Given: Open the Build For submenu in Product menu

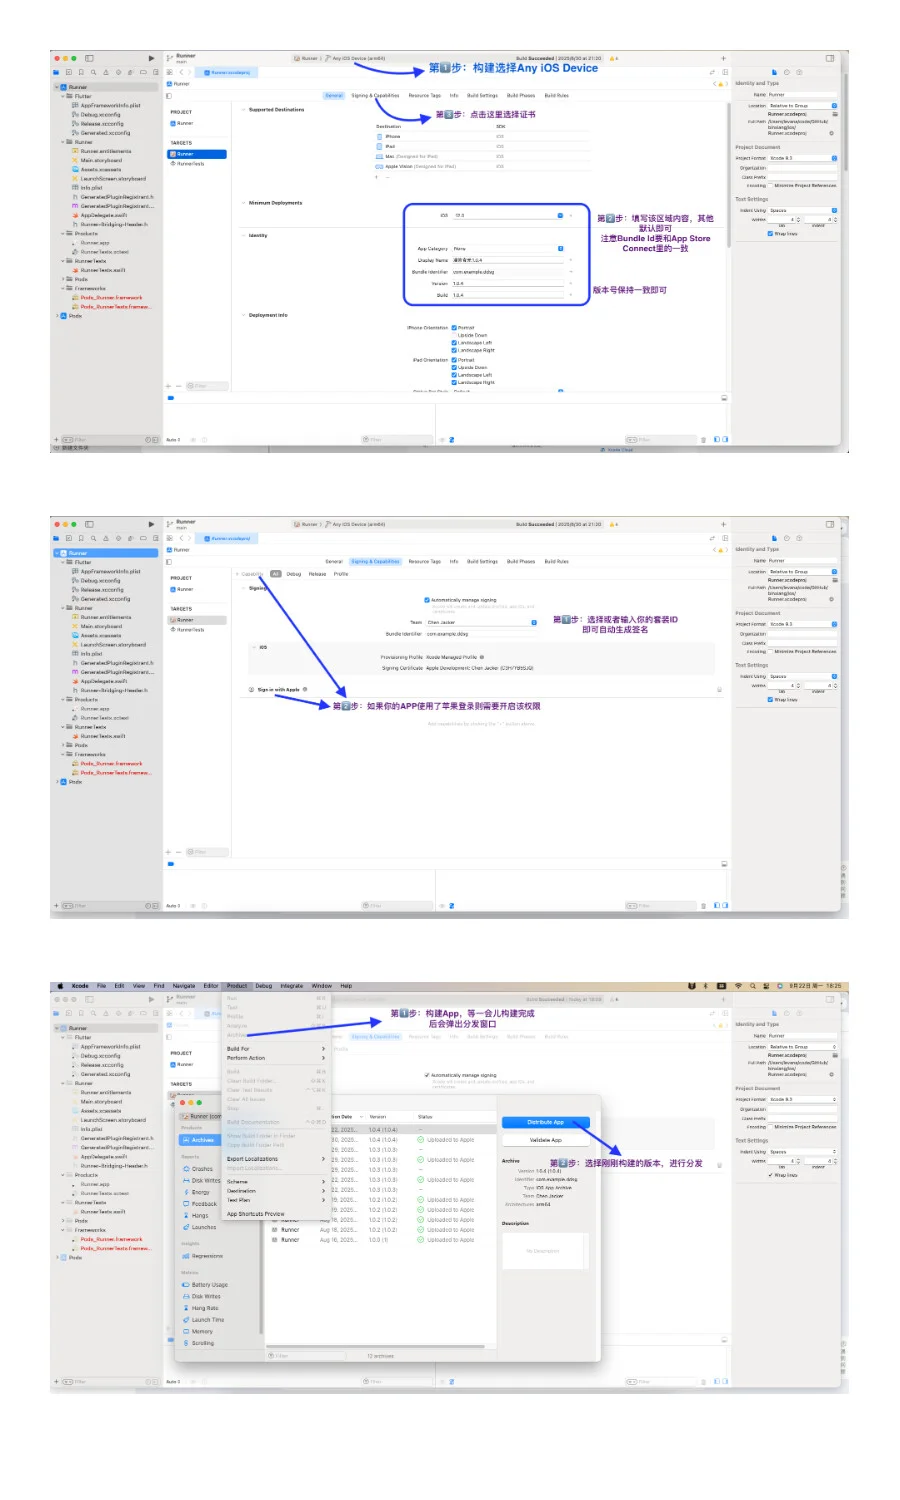Looking at the screenshot, I should pyautogui.click(x=276, y=1049).
